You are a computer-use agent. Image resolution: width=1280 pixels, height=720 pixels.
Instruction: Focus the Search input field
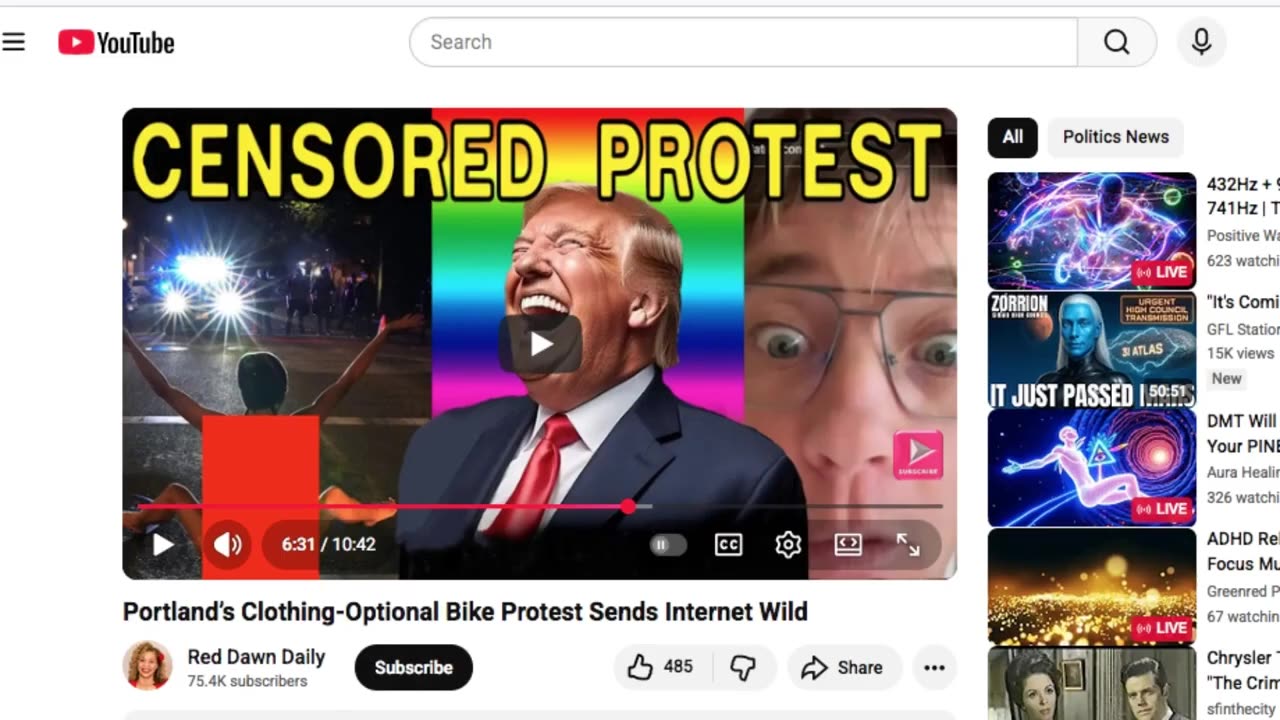tap(743, 42)
